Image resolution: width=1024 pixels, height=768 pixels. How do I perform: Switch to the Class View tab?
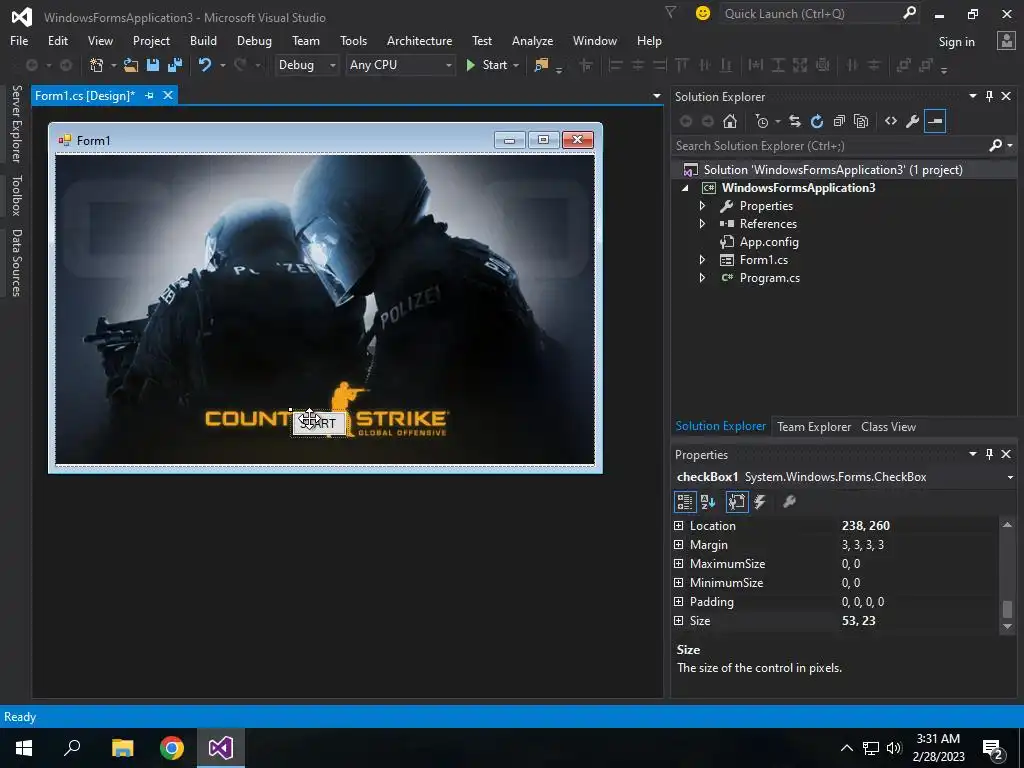[x=888, y=426]
